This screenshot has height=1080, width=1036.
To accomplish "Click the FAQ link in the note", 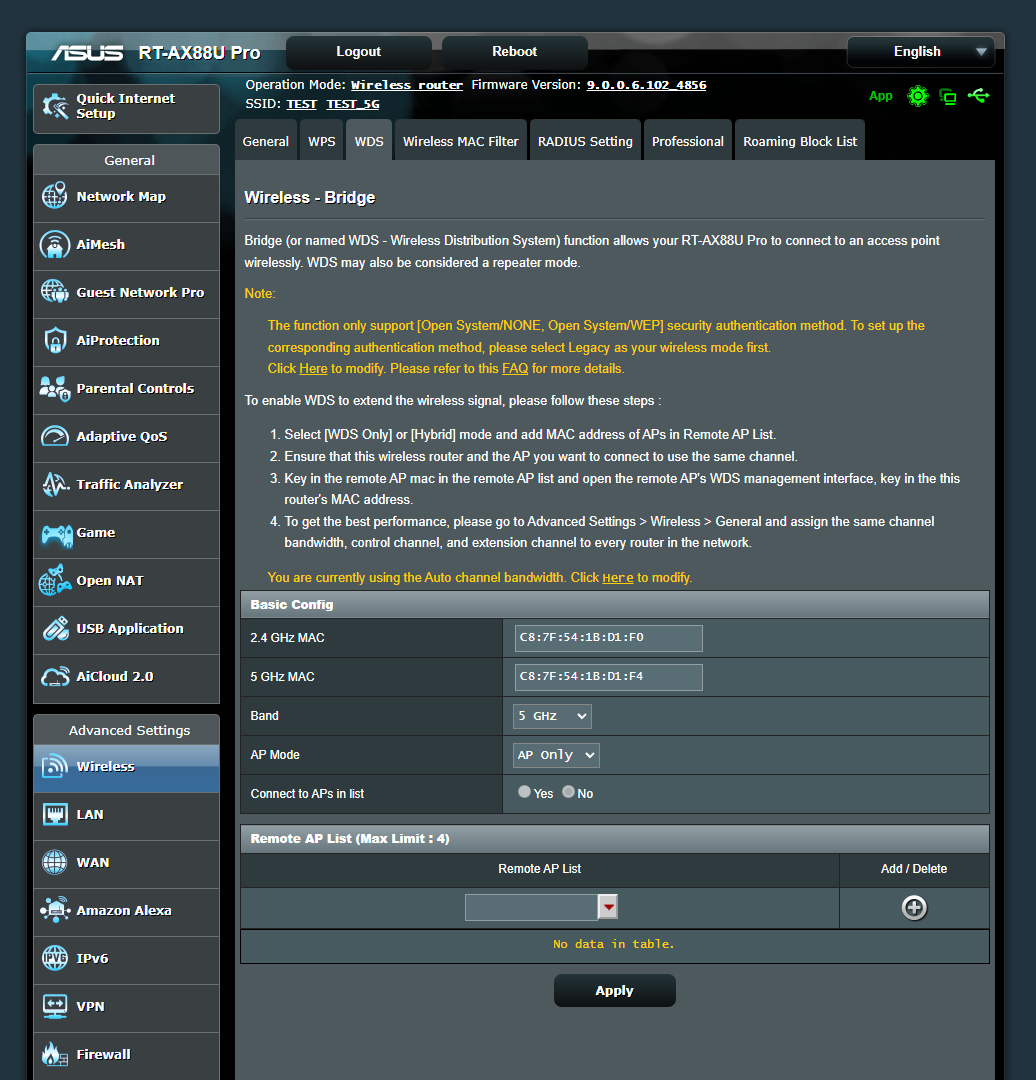I will click(515, 368).
